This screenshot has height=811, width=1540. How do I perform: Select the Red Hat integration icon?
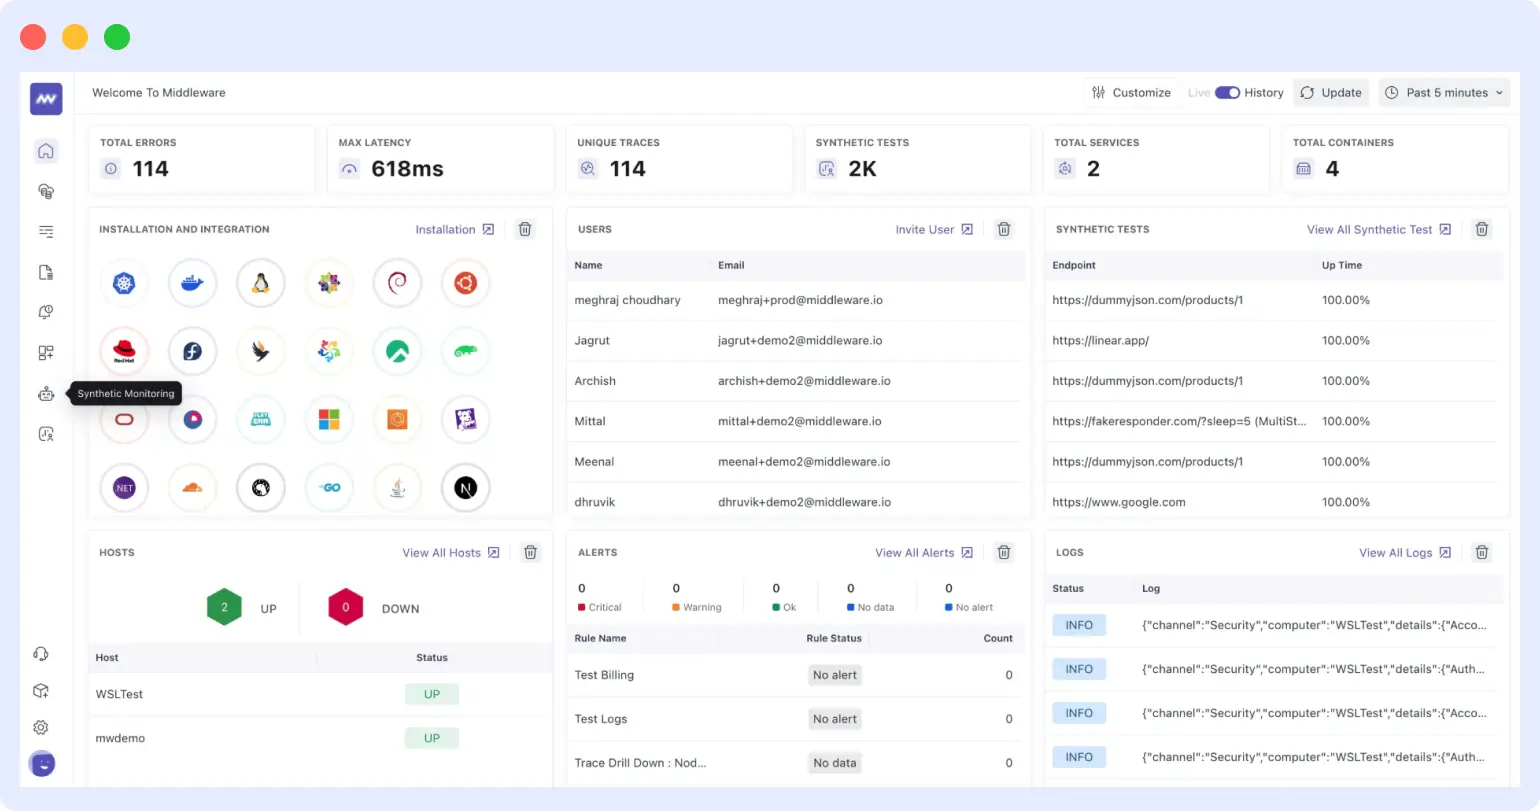(124, 352)
